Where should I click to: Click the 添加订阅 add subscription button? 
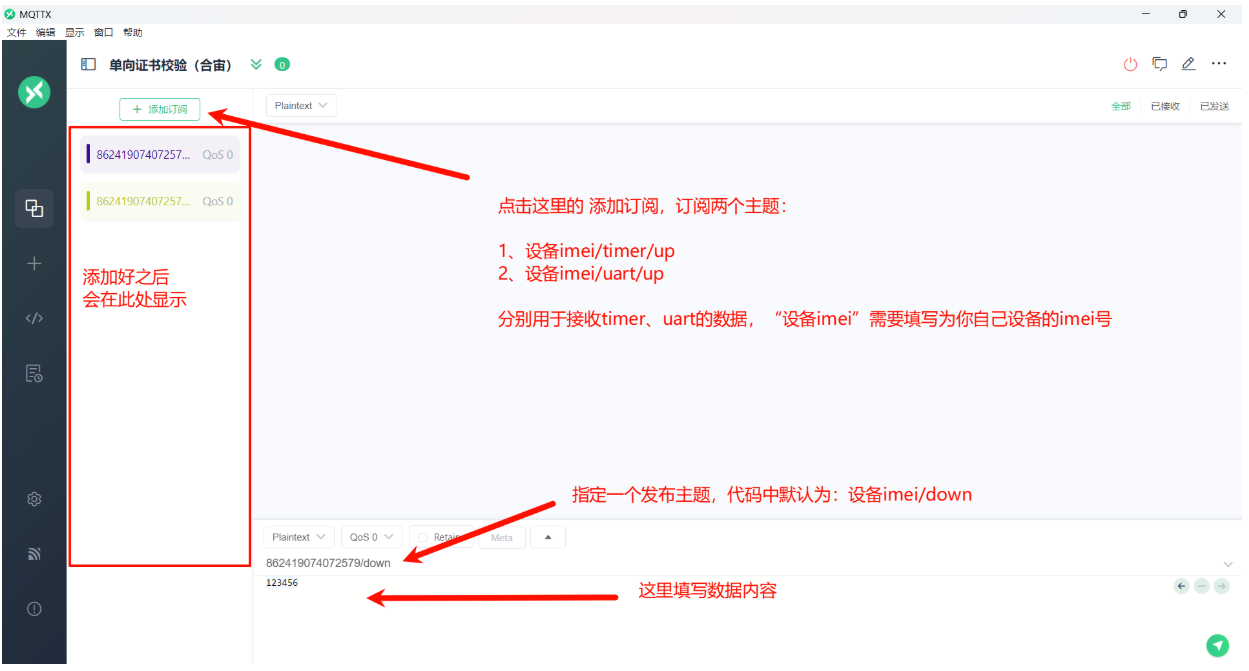point(160,109)
